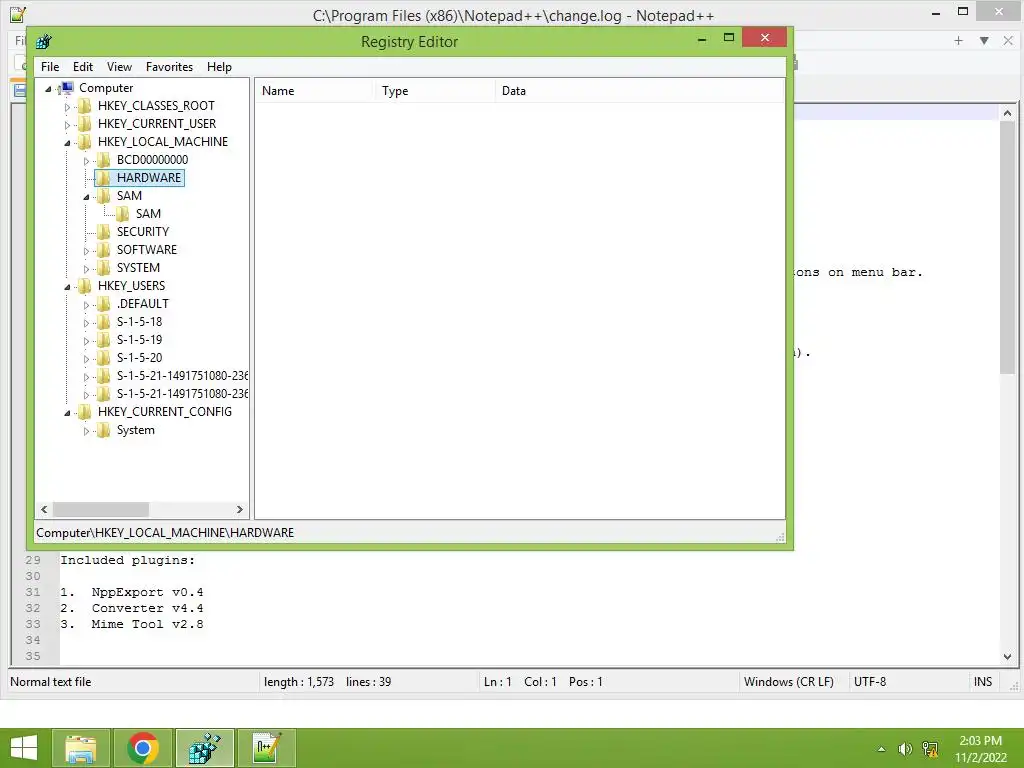This screenshot has height=768, width=1024.
Task: Click Notepad++ vertical scrollbar up arrow
Action: click(x=1007, y=113)
